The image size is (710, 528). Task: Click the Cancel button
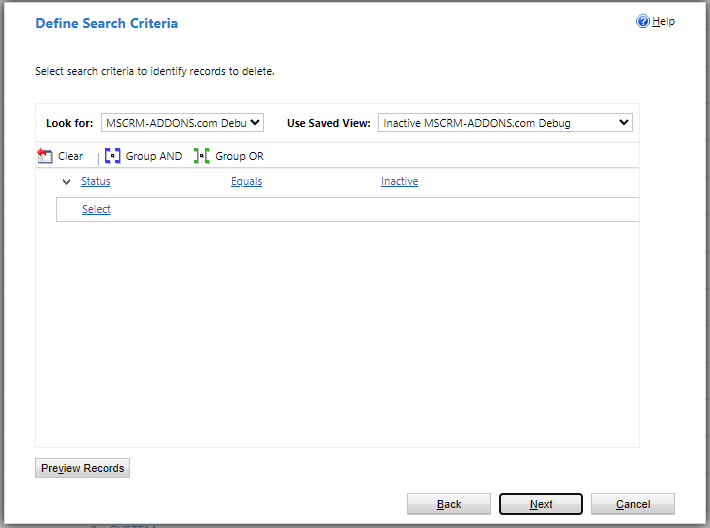tap(633, 504)
